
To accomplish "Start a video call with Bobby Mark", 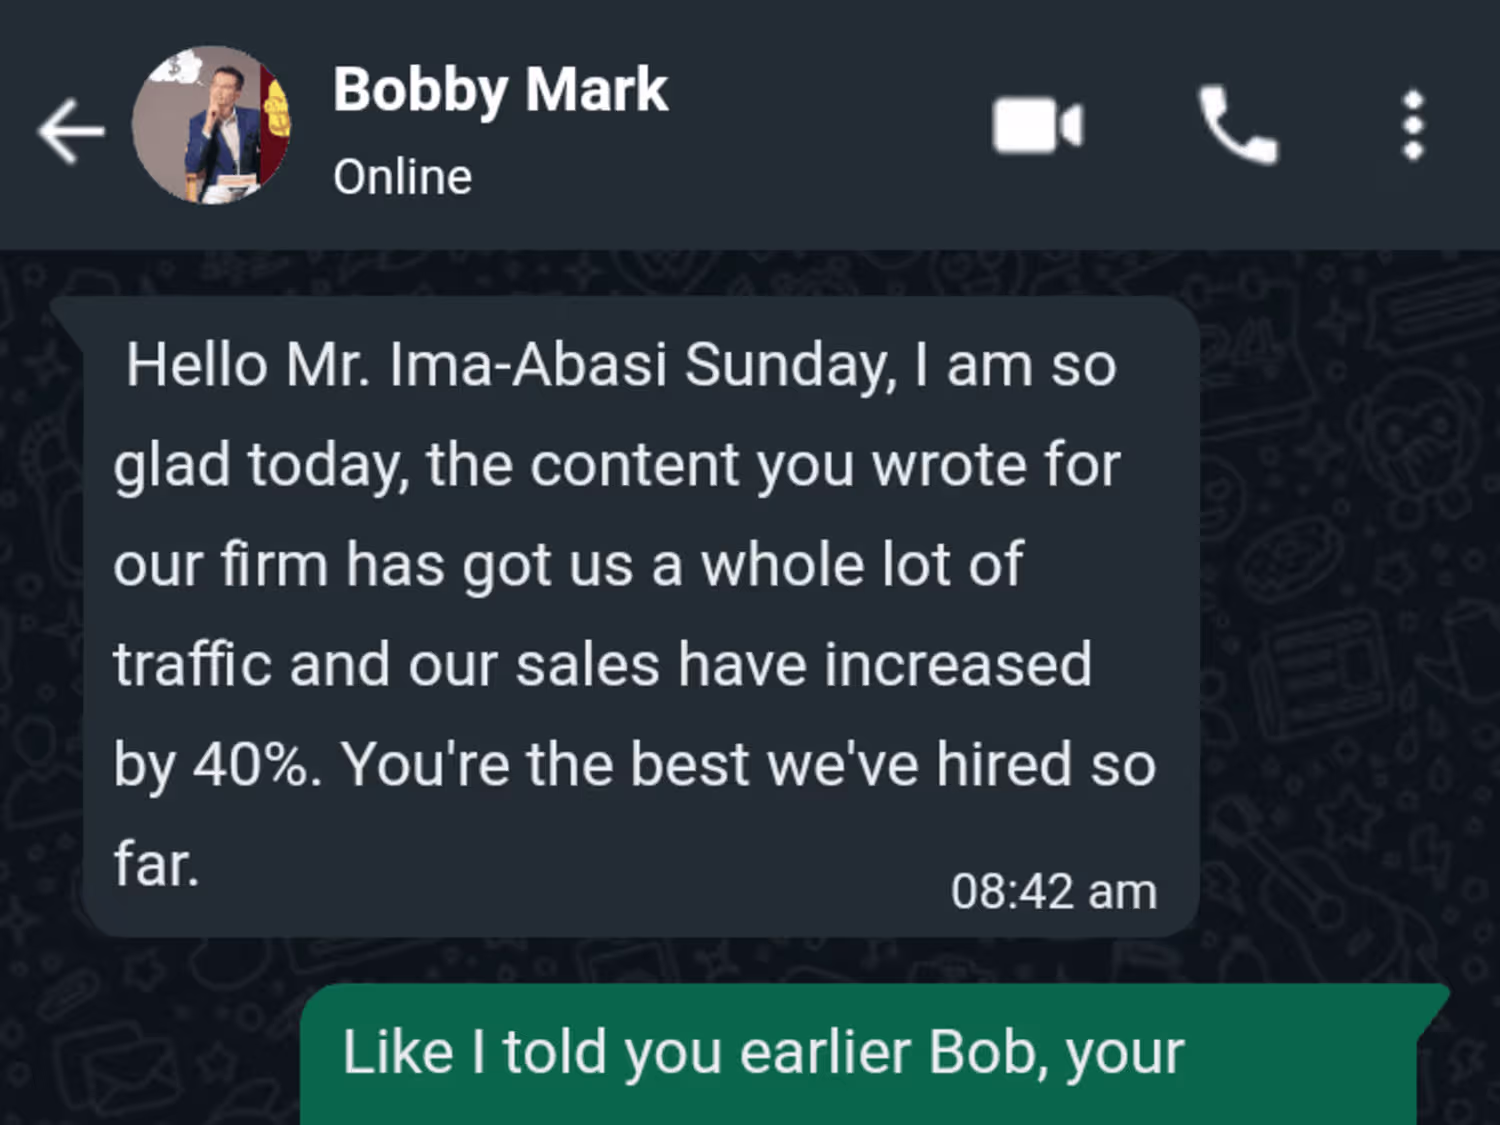I will (1037, 126).
